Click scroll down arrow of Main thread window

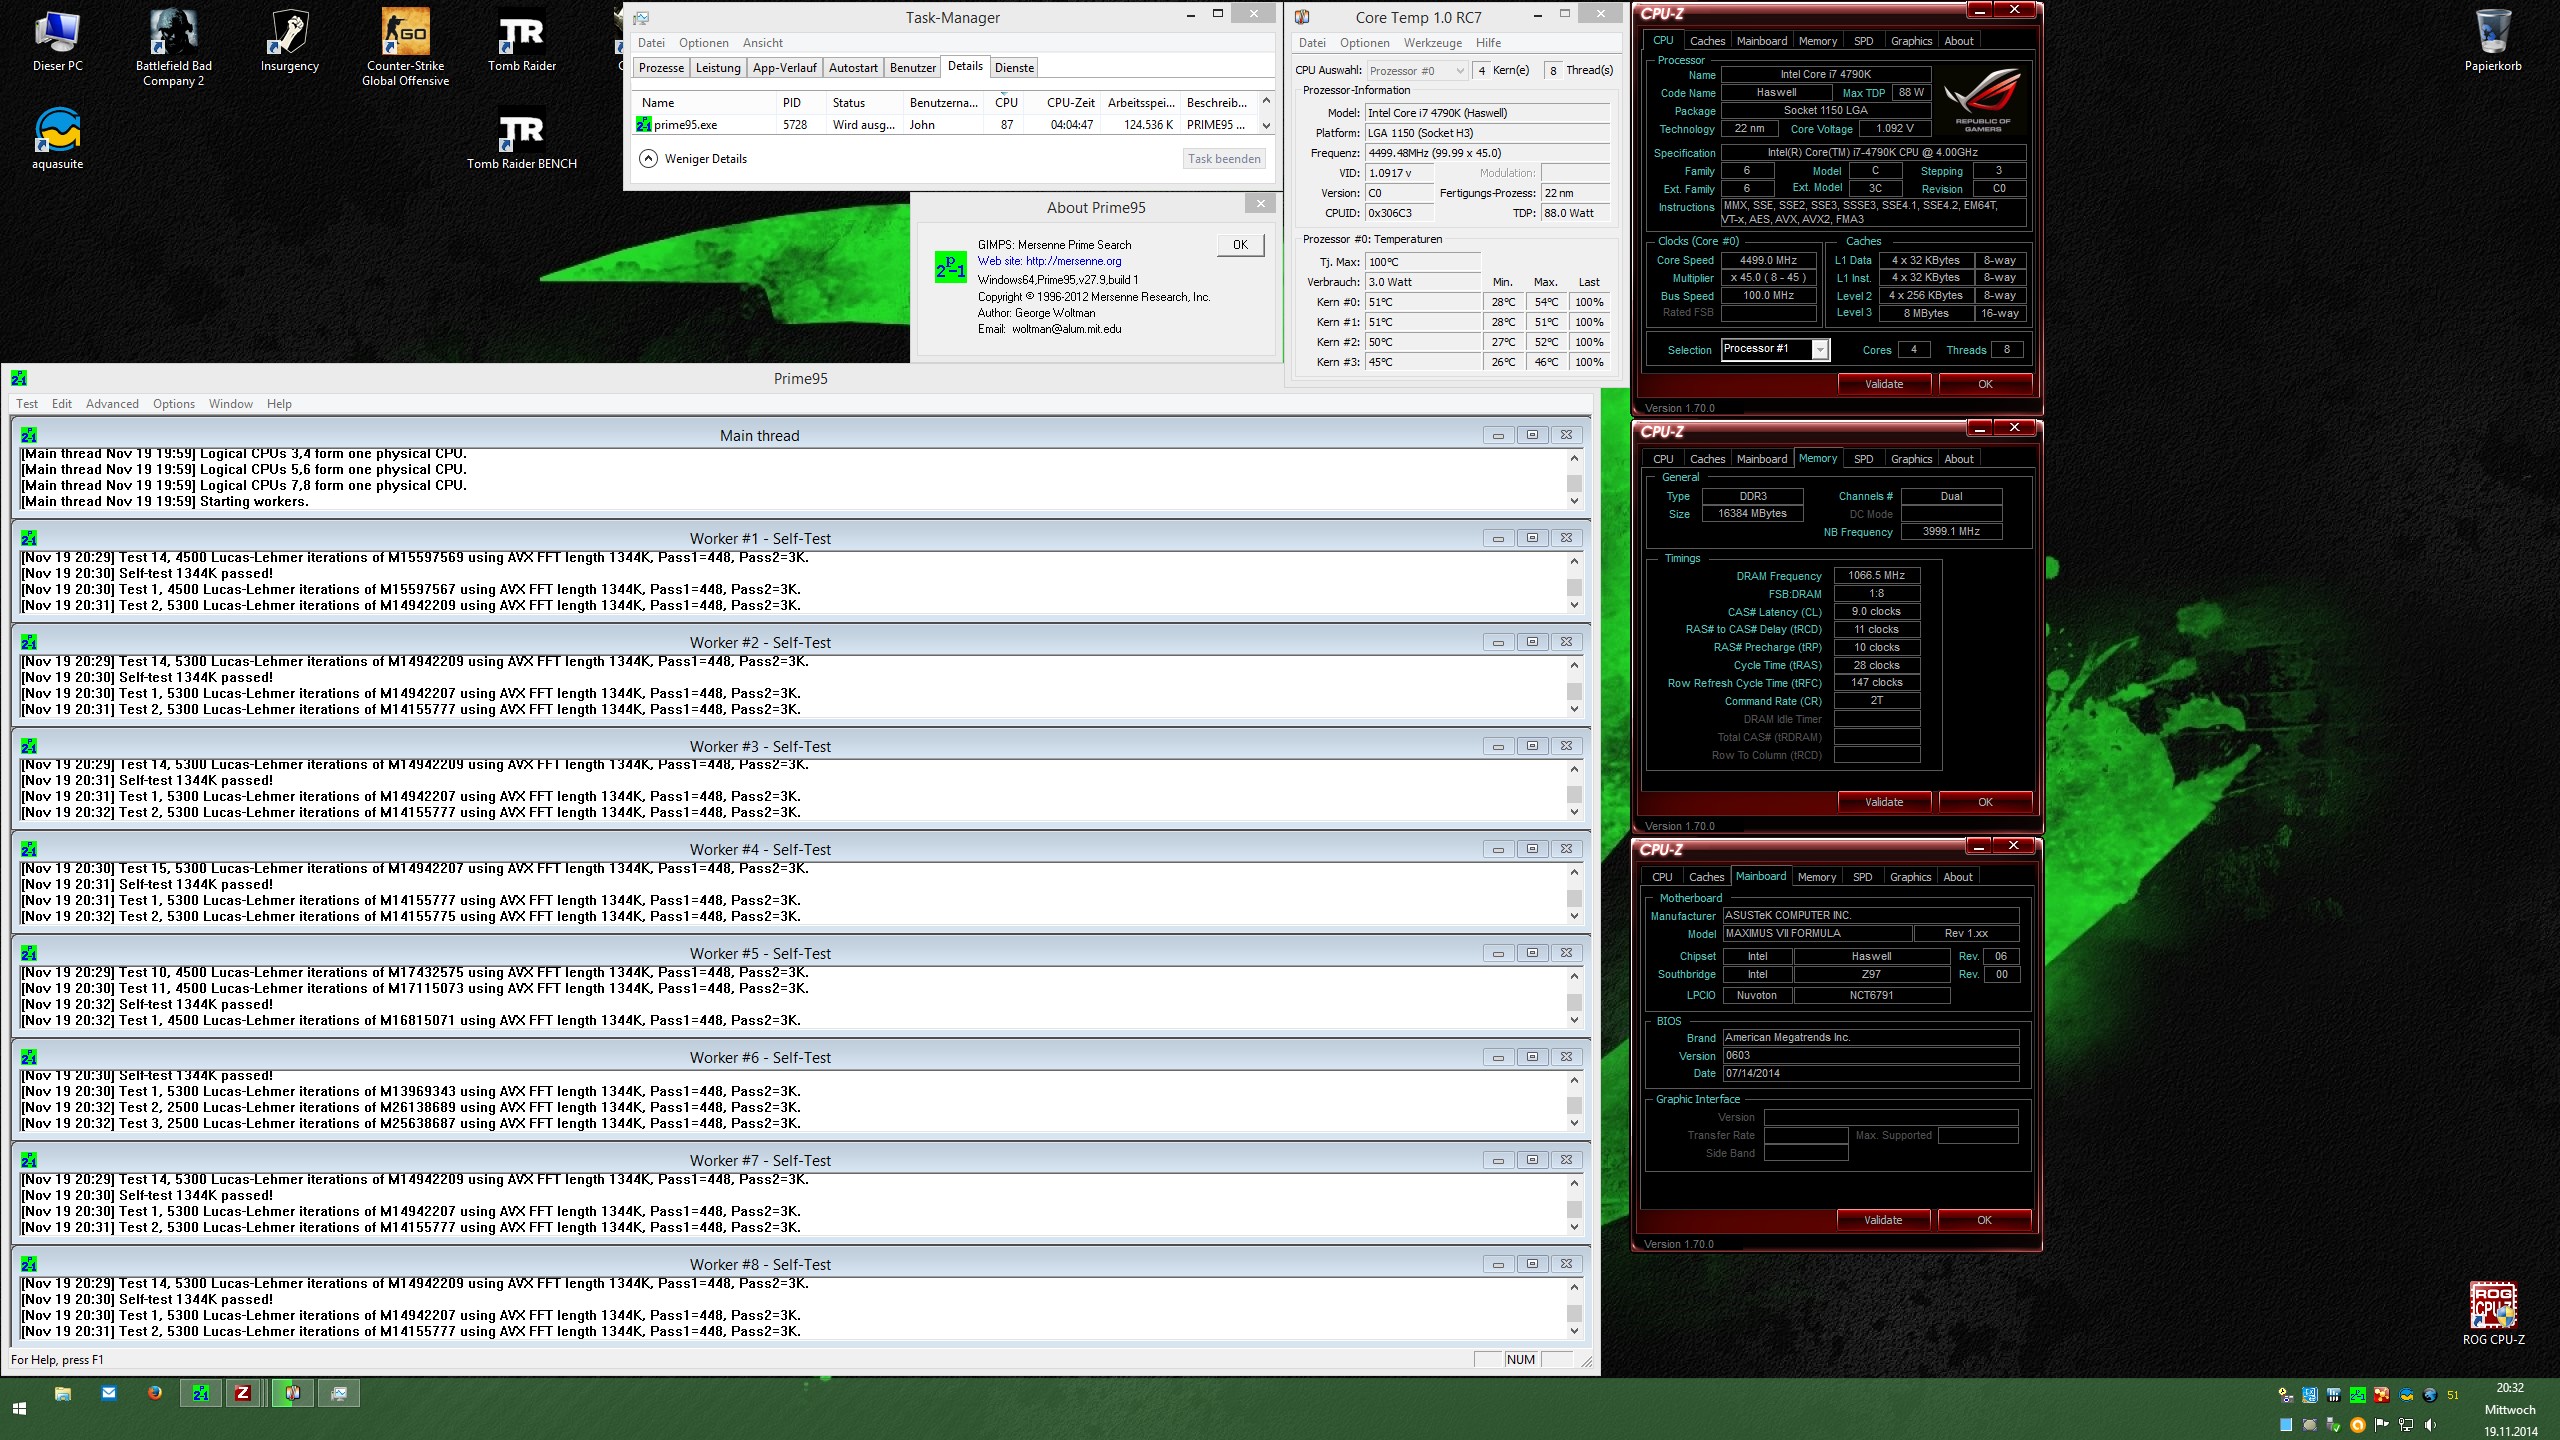(x=1574, y=501)
